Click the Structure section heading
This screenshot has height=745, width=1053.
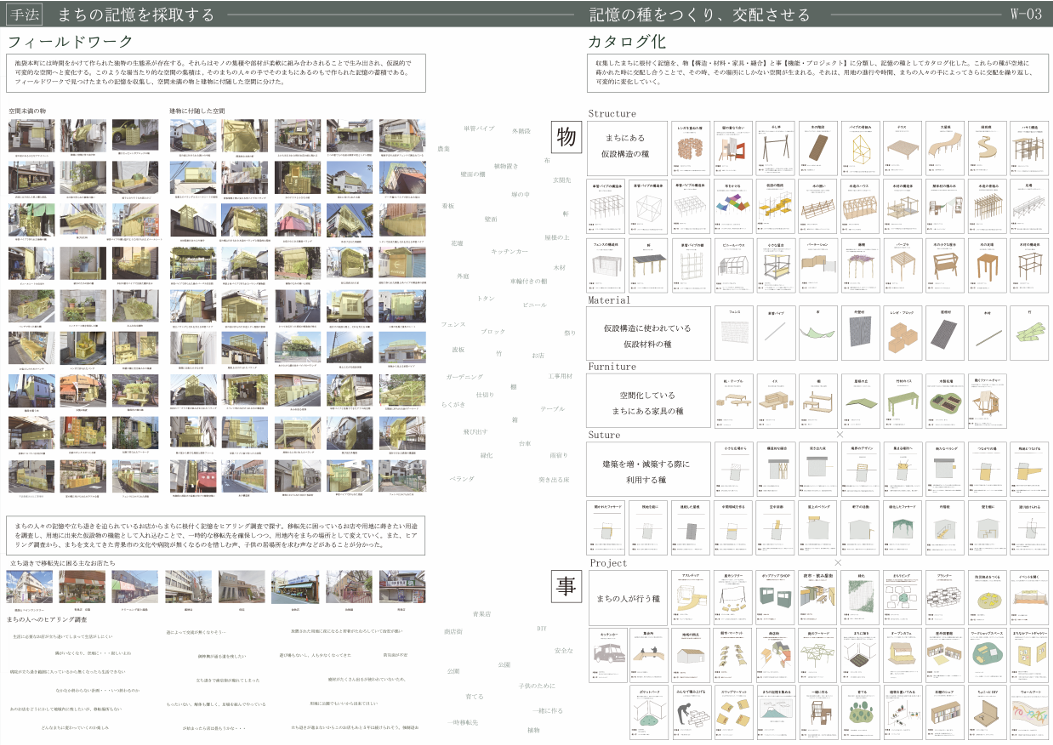coord(625,114)
